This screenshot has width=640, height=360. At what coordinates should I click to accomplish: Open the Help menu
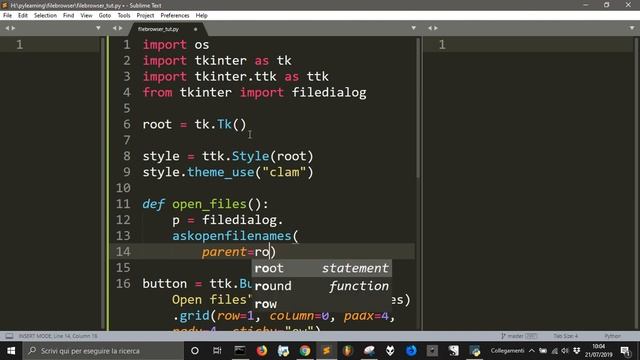202,16
